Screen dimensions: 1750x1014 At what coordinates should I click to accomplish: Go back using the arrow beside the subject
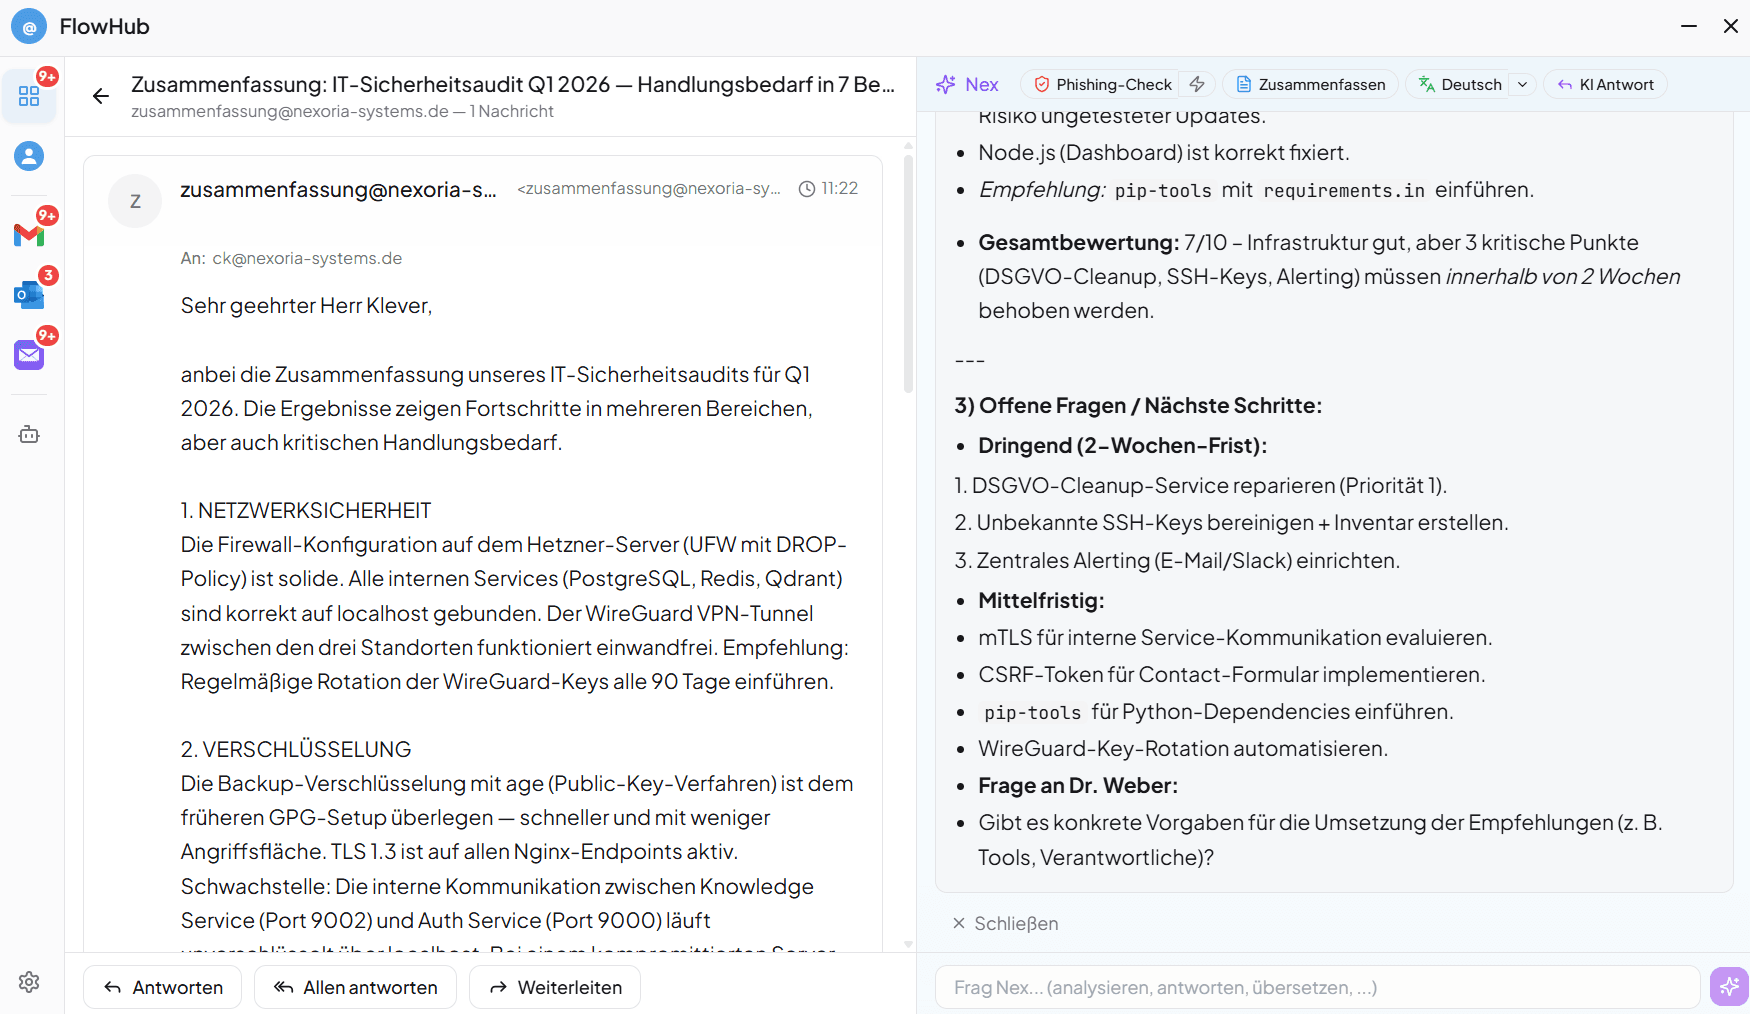click(100, 96)
